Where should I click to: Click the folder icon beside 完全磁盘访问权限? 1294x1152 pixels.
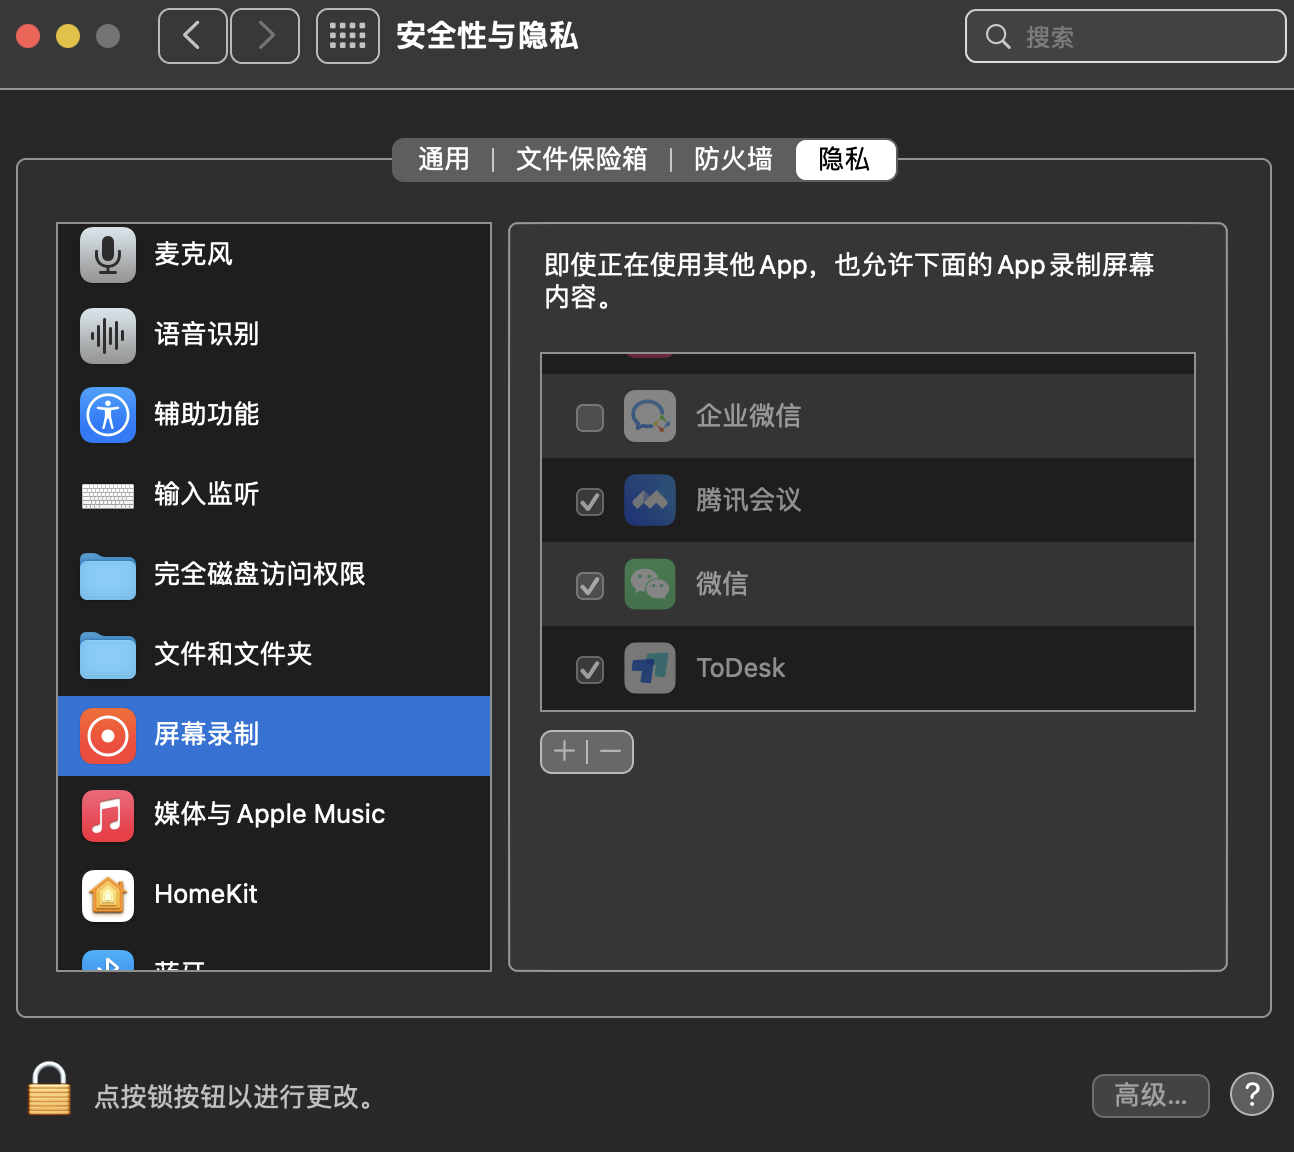click(x=108, y=576)
